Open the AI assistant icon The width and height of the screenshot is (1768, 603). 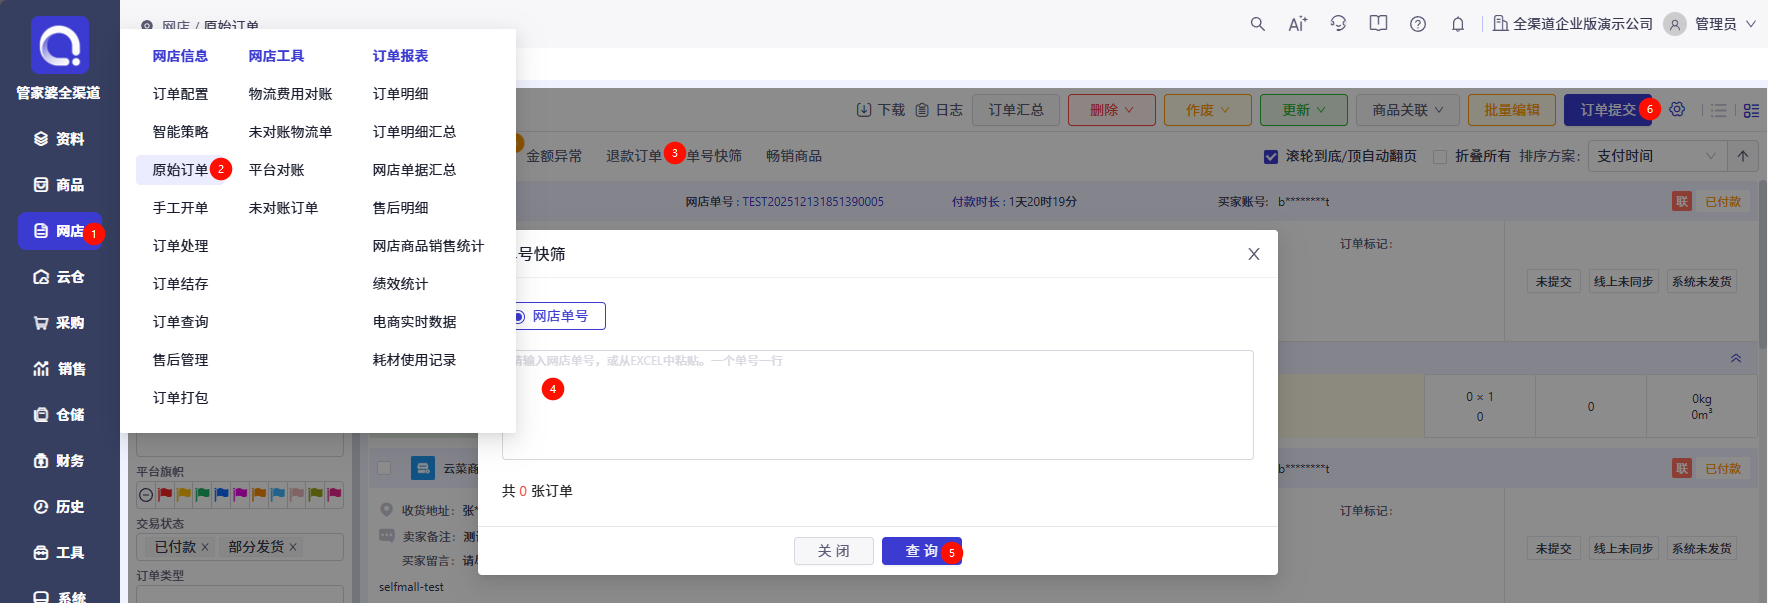tap(1298, 24)
